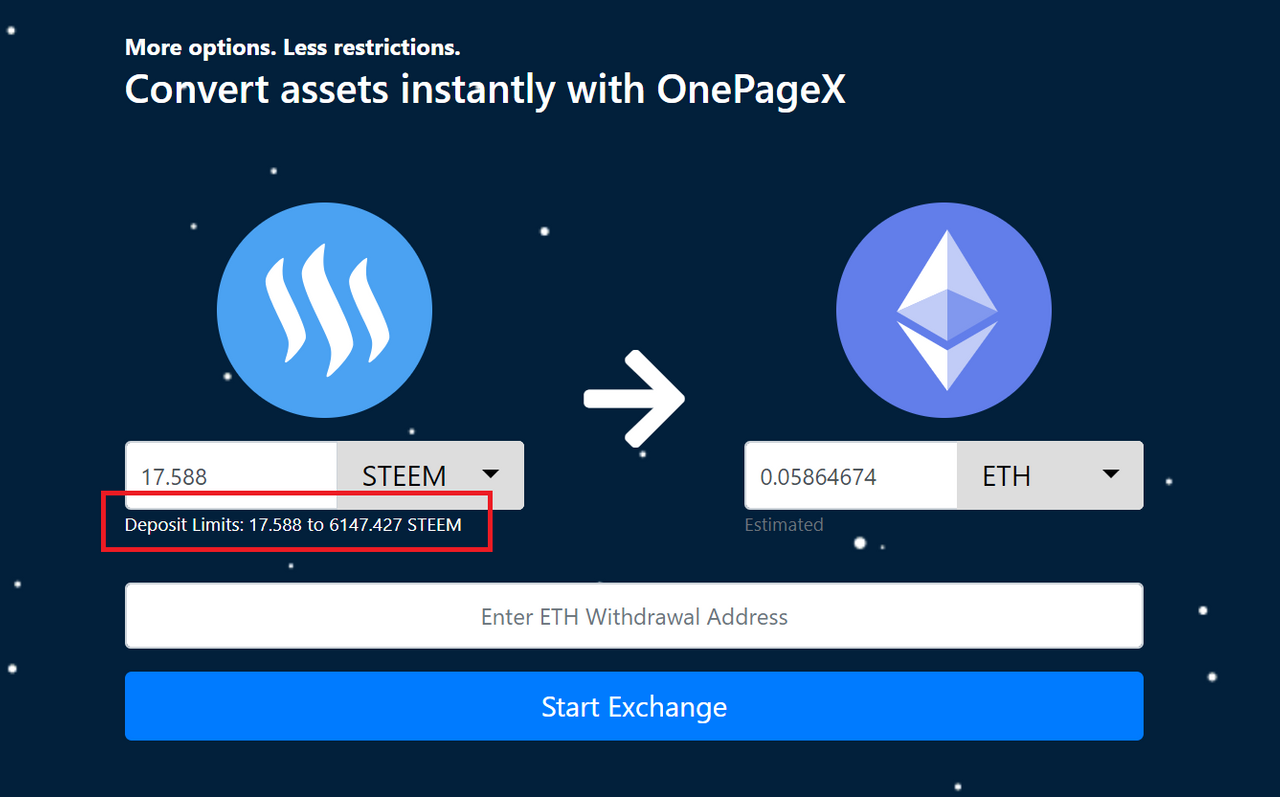
Task: Focus the 17.588 deposit amount field
Action: point(231,475)
